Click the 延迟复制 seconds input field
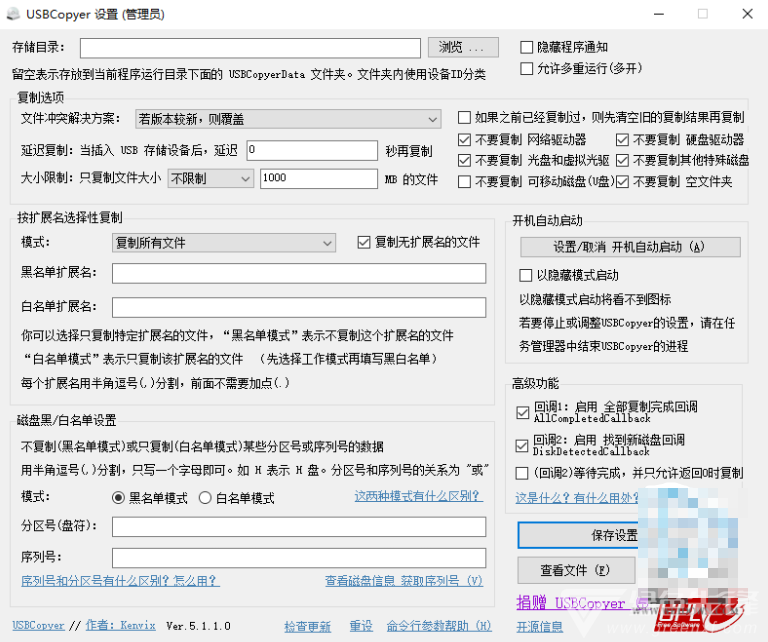Screen dimensions: 768x642 (312, 150)
